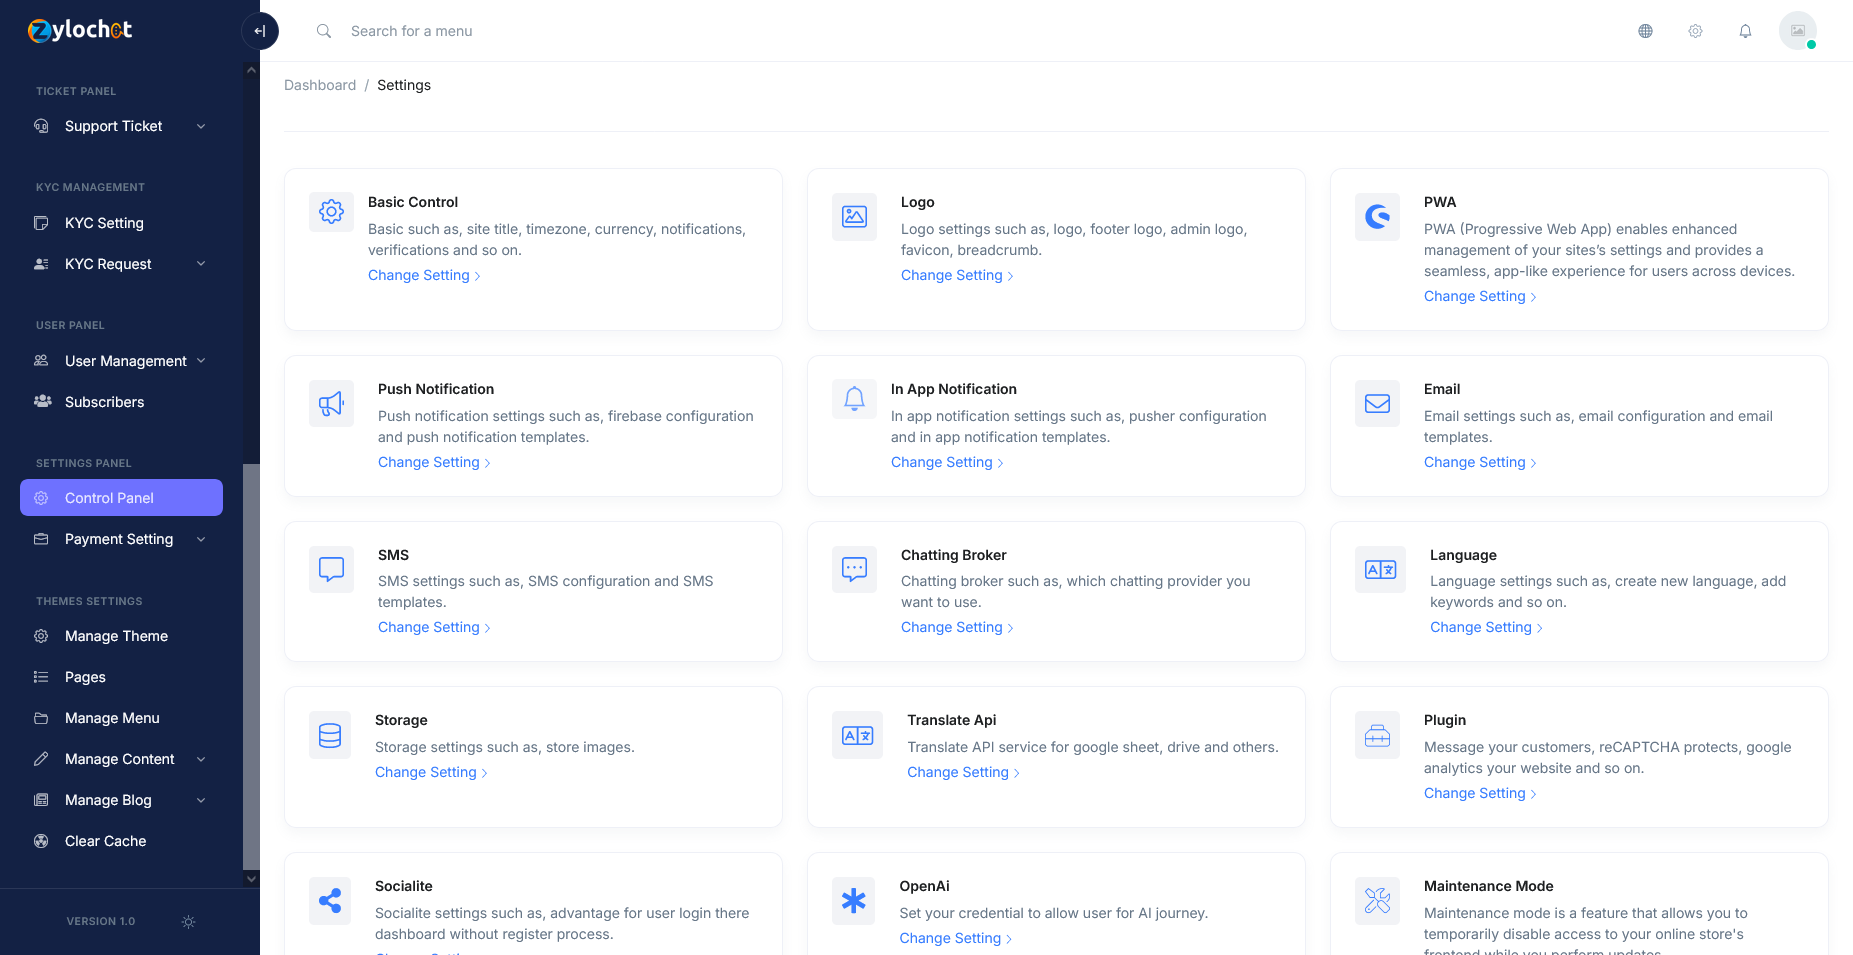Viewport: 1853px width, 955px height.
Task: Open the globe language icon in header
Action: pos(1645,31)
